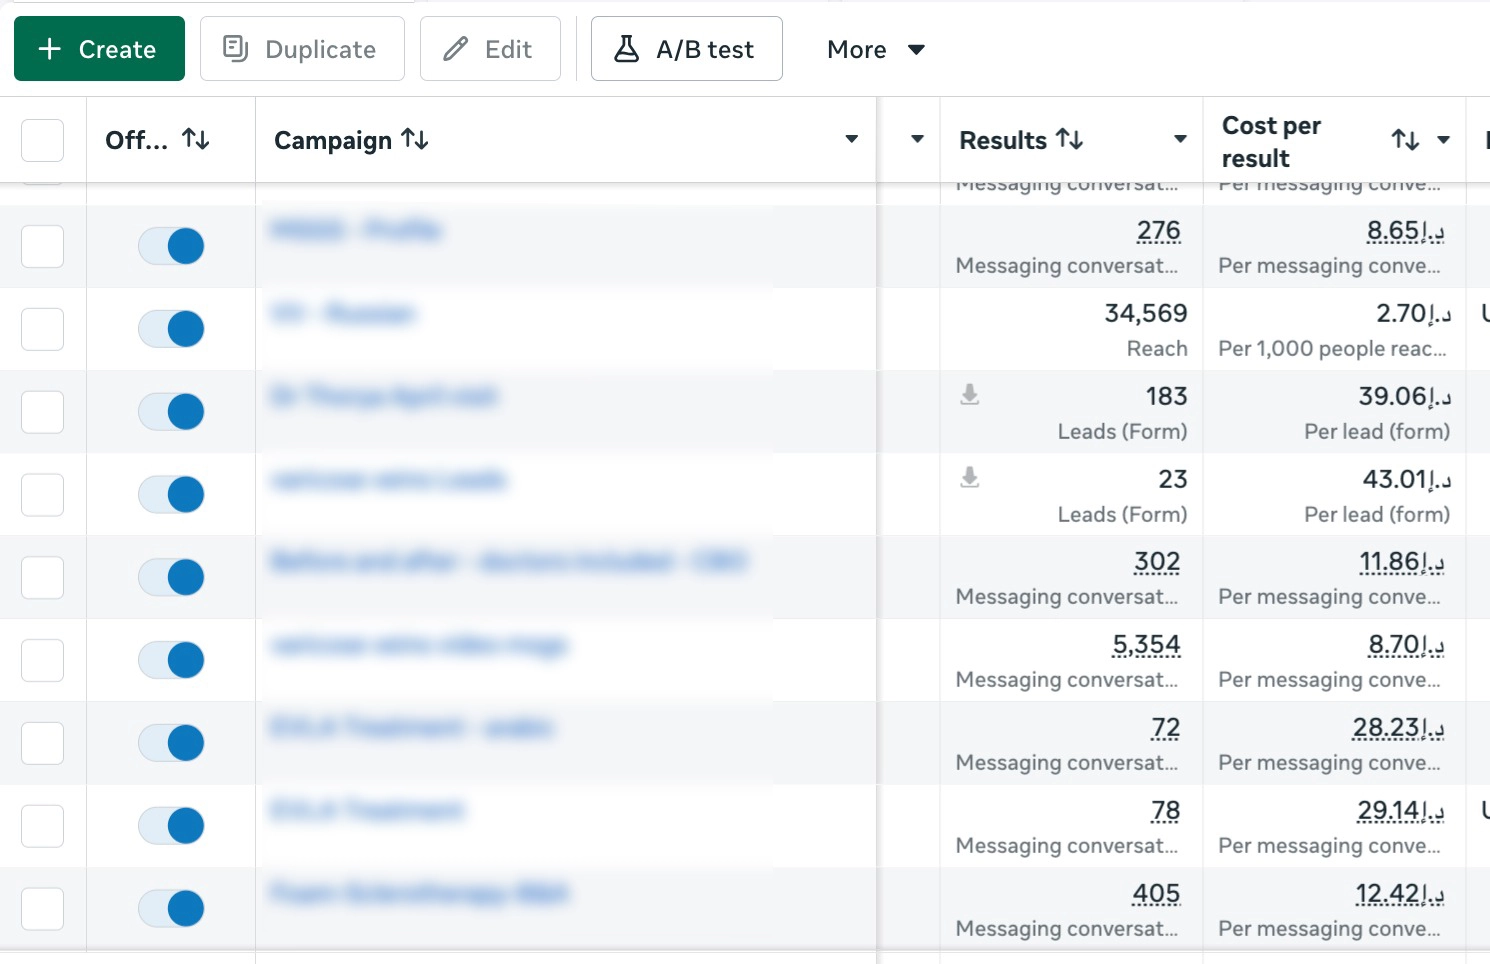This screenshot has width=1490, height=964.
Task: Click sort arrows in Off/On column header
Action: point(196,140)
